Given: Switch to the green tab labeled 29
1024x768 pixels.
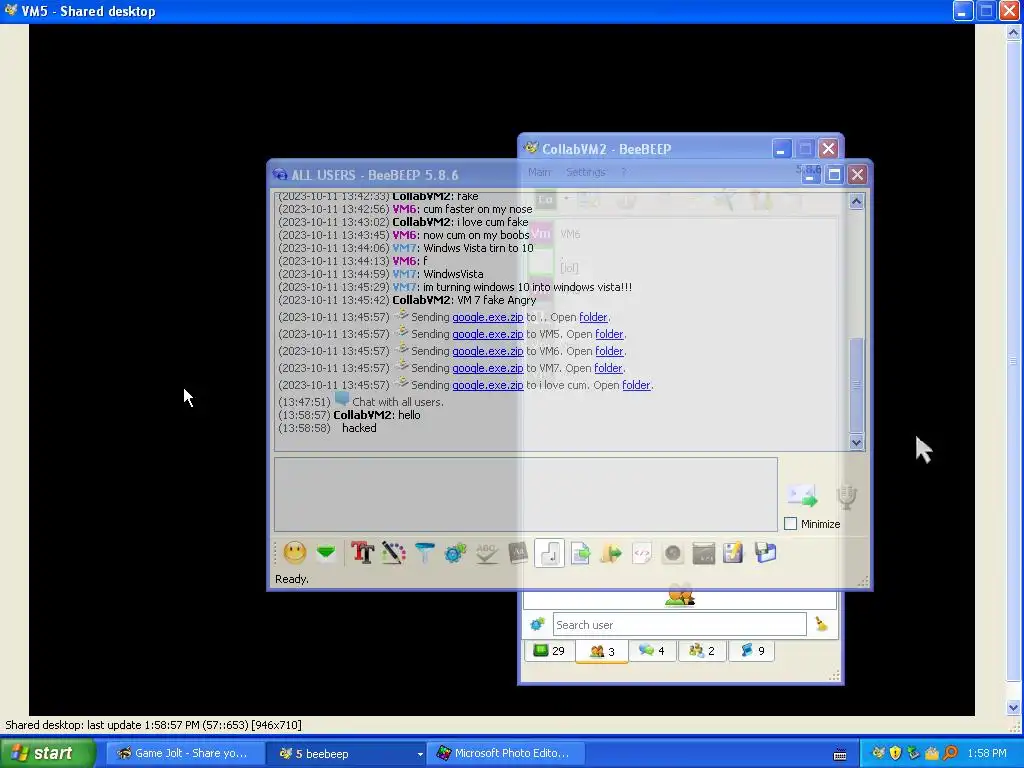Looking at the screenshot, I should point(549,651).
